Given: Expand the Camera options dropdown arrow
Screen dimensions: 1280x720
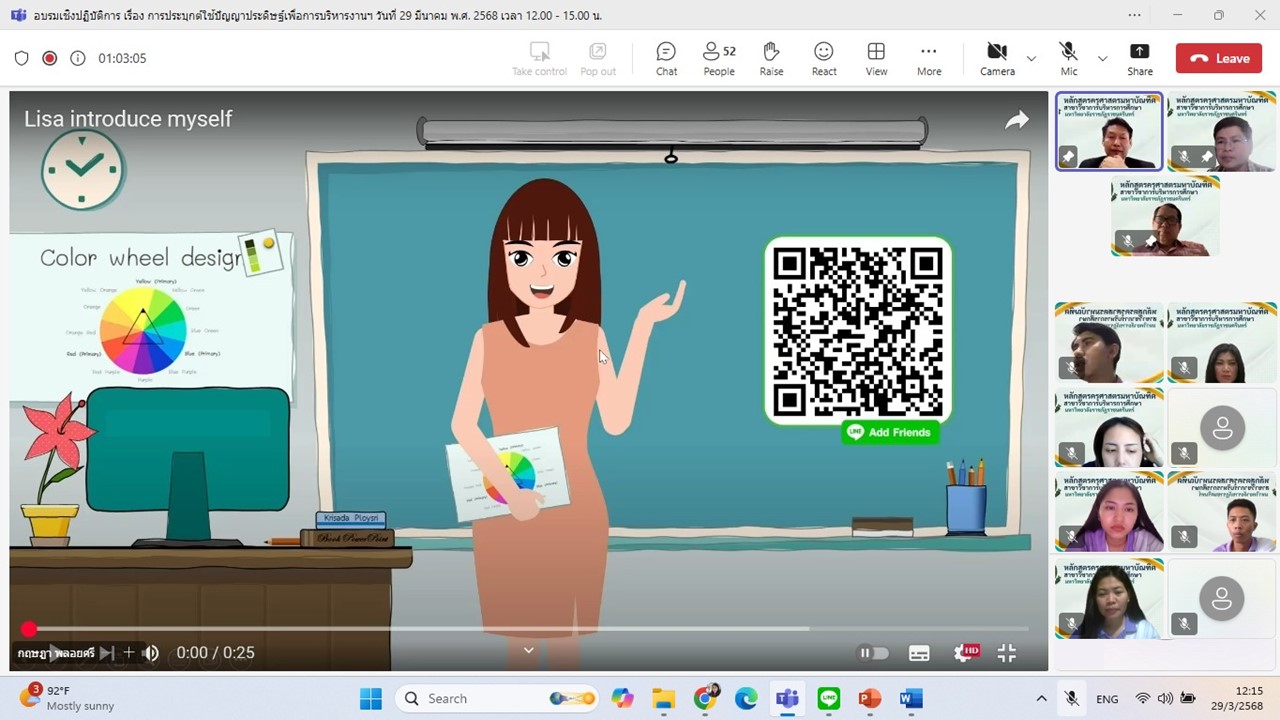Looking at the screenshot, I should pos(1031,58).
